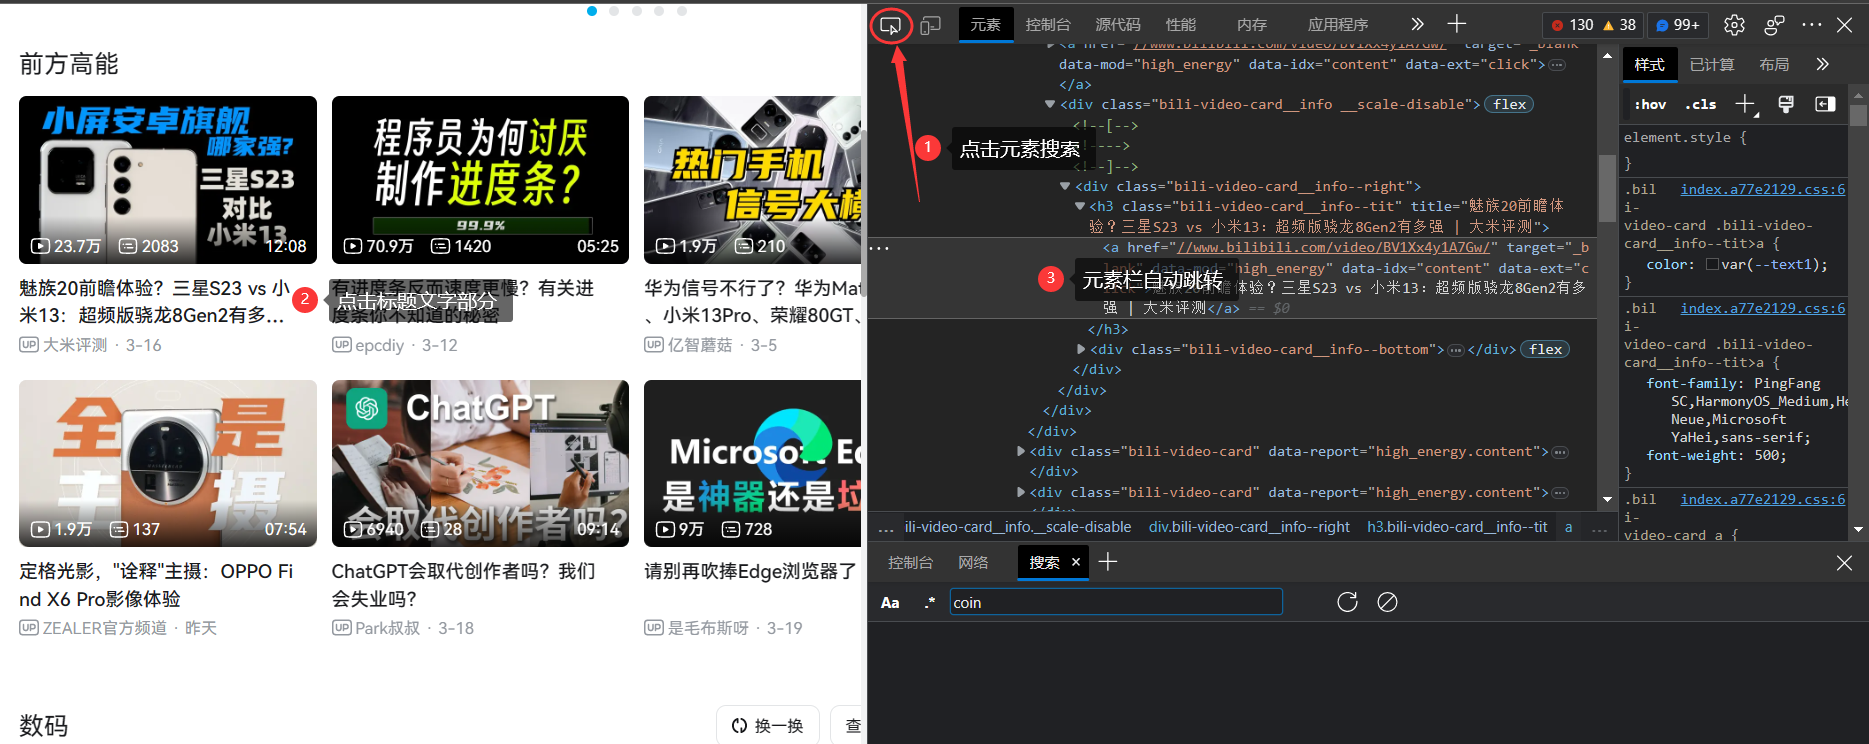
Task: Switch to the 布局 styles tab
Action: [1775, 65]
